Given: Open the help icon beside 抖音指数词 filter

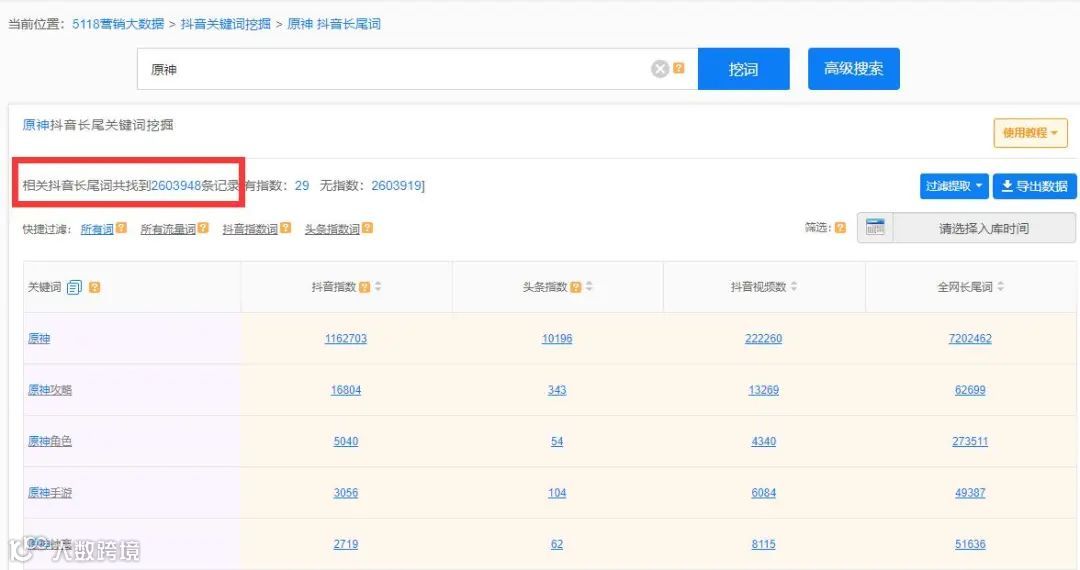Looking at the screenshot, I should pyautogui.click(x=286, y=228).
